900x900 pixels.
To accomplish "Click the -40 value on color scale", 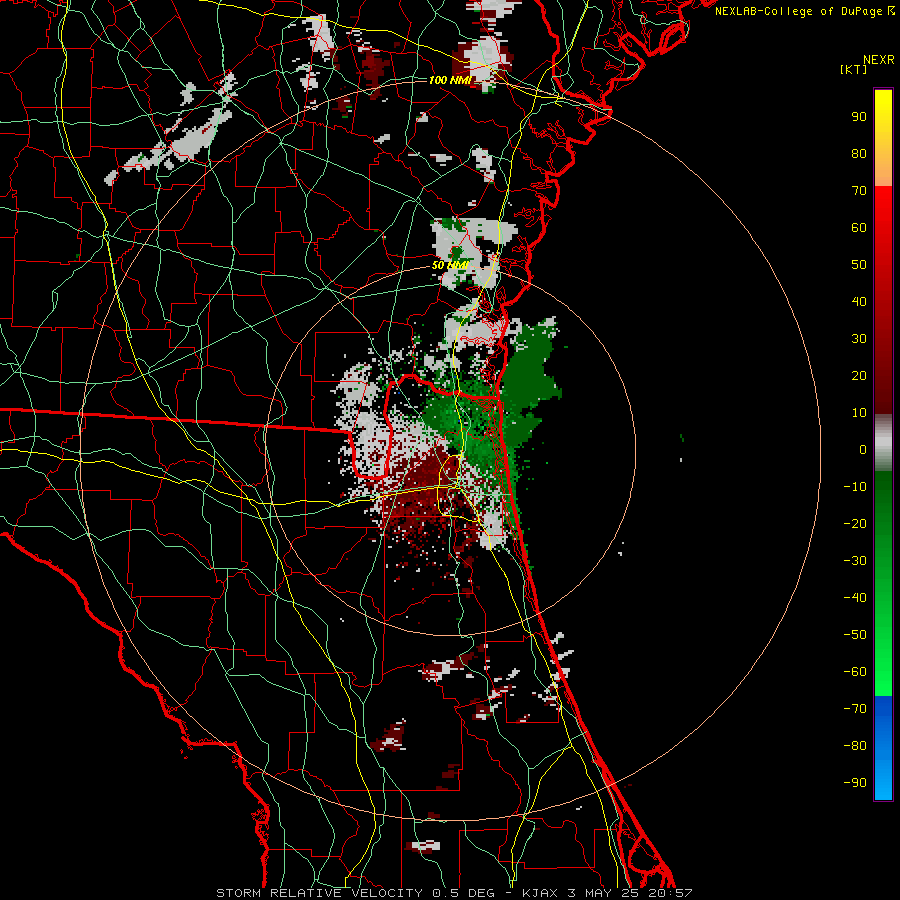I will (x=855, y=598).
